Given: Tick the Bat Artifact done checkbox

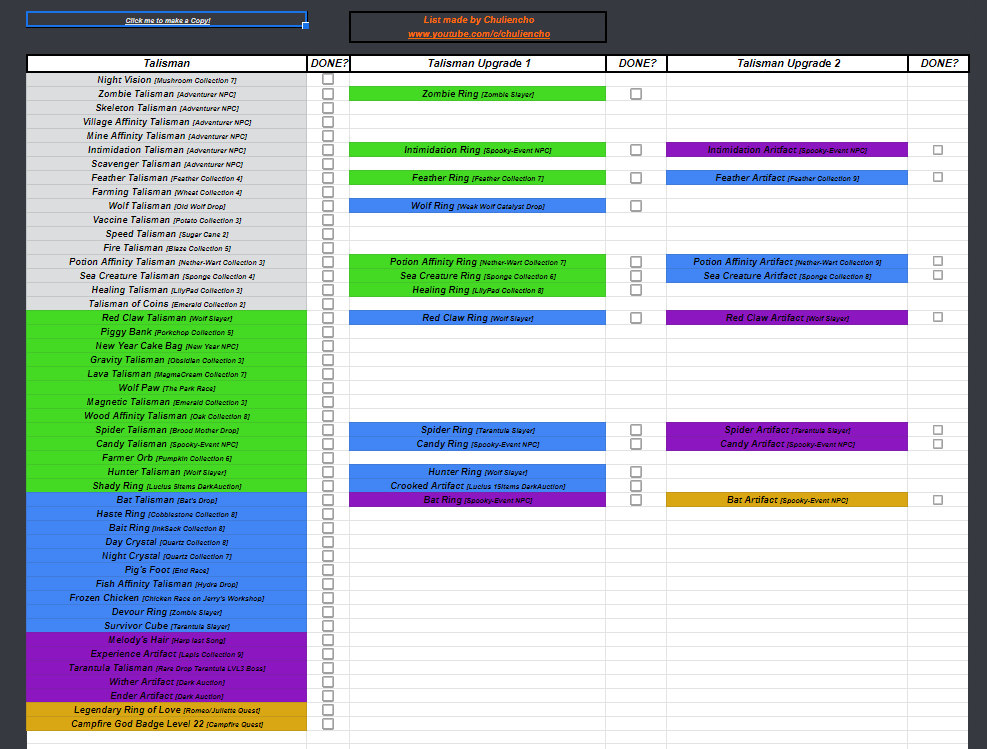Looking at the screenshot, I should pyautogui.click(x=938, y=500).
